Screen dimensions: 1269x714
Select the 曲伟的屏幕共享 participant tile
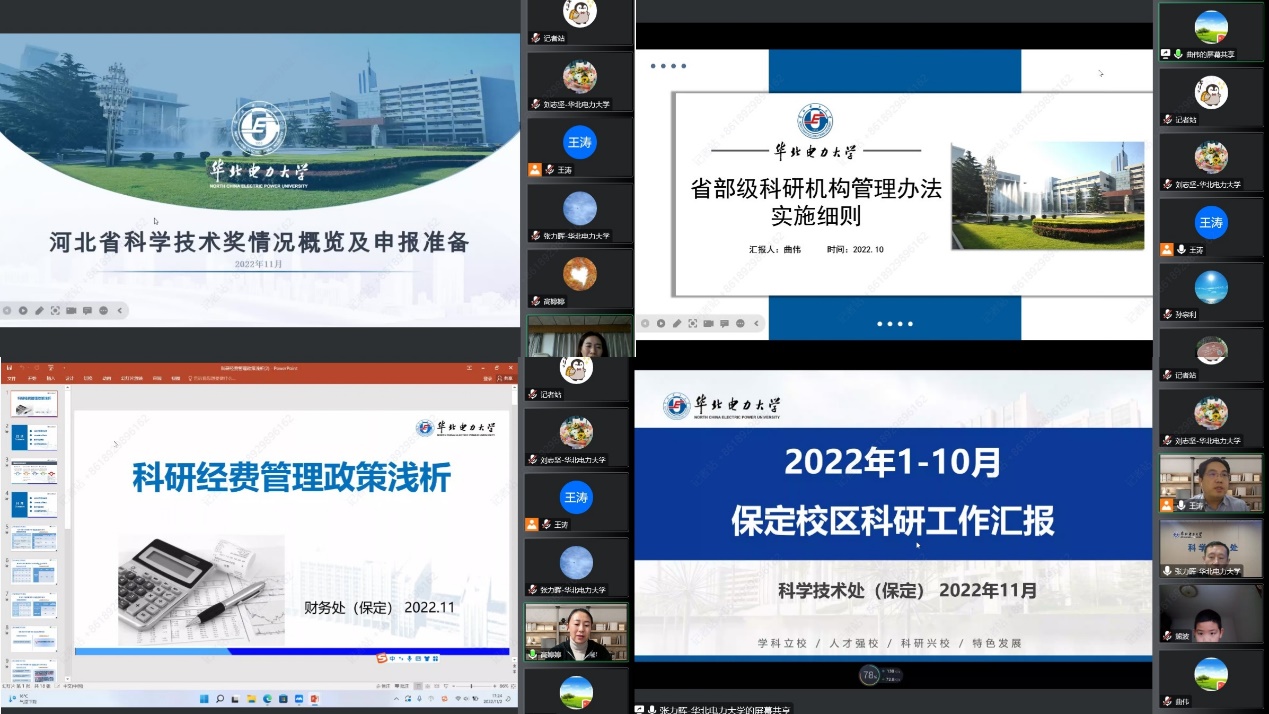1210,32
